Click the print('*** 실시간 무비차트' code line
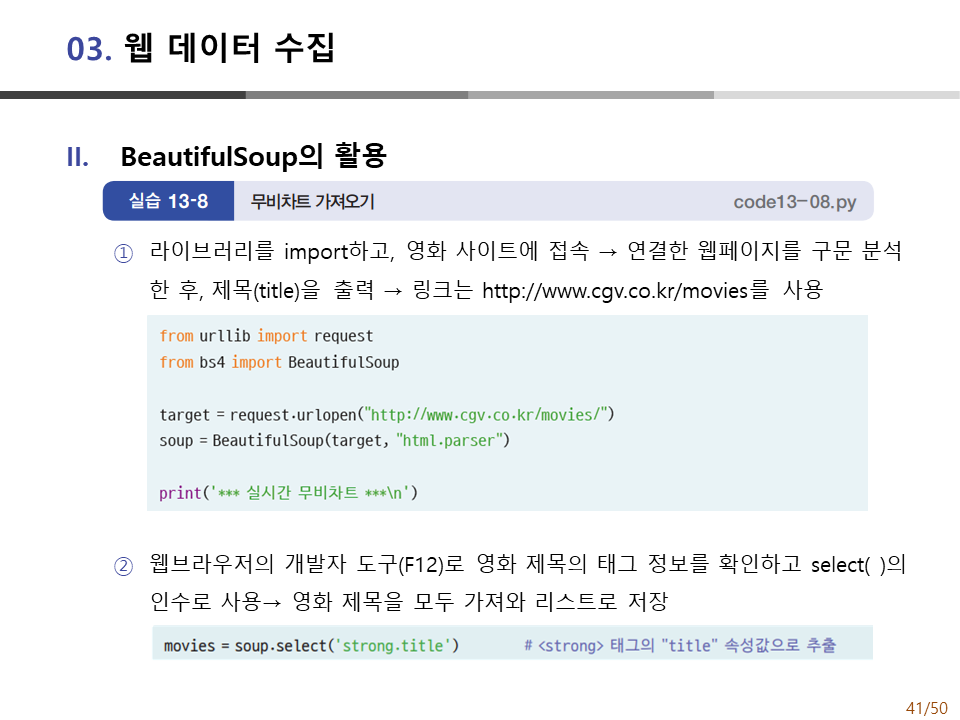 click(x=288, y=492)
